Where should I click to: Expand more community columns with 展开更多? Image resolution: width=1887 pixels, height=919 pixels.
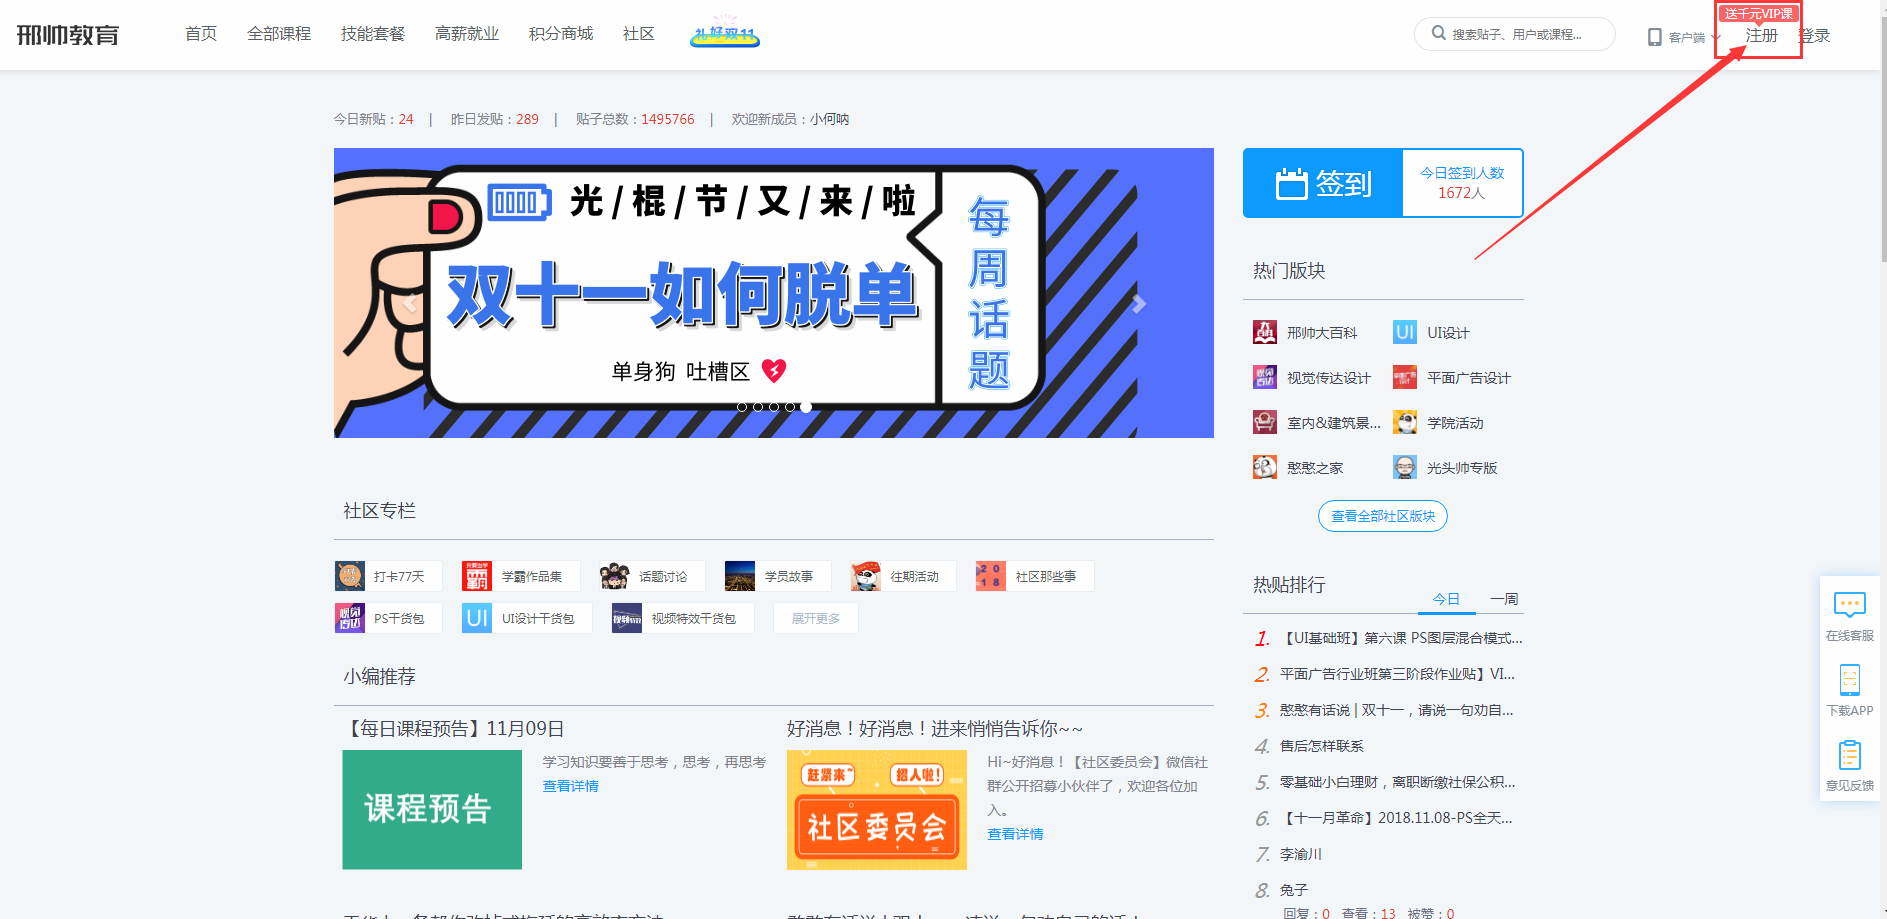tap(815, 619)
